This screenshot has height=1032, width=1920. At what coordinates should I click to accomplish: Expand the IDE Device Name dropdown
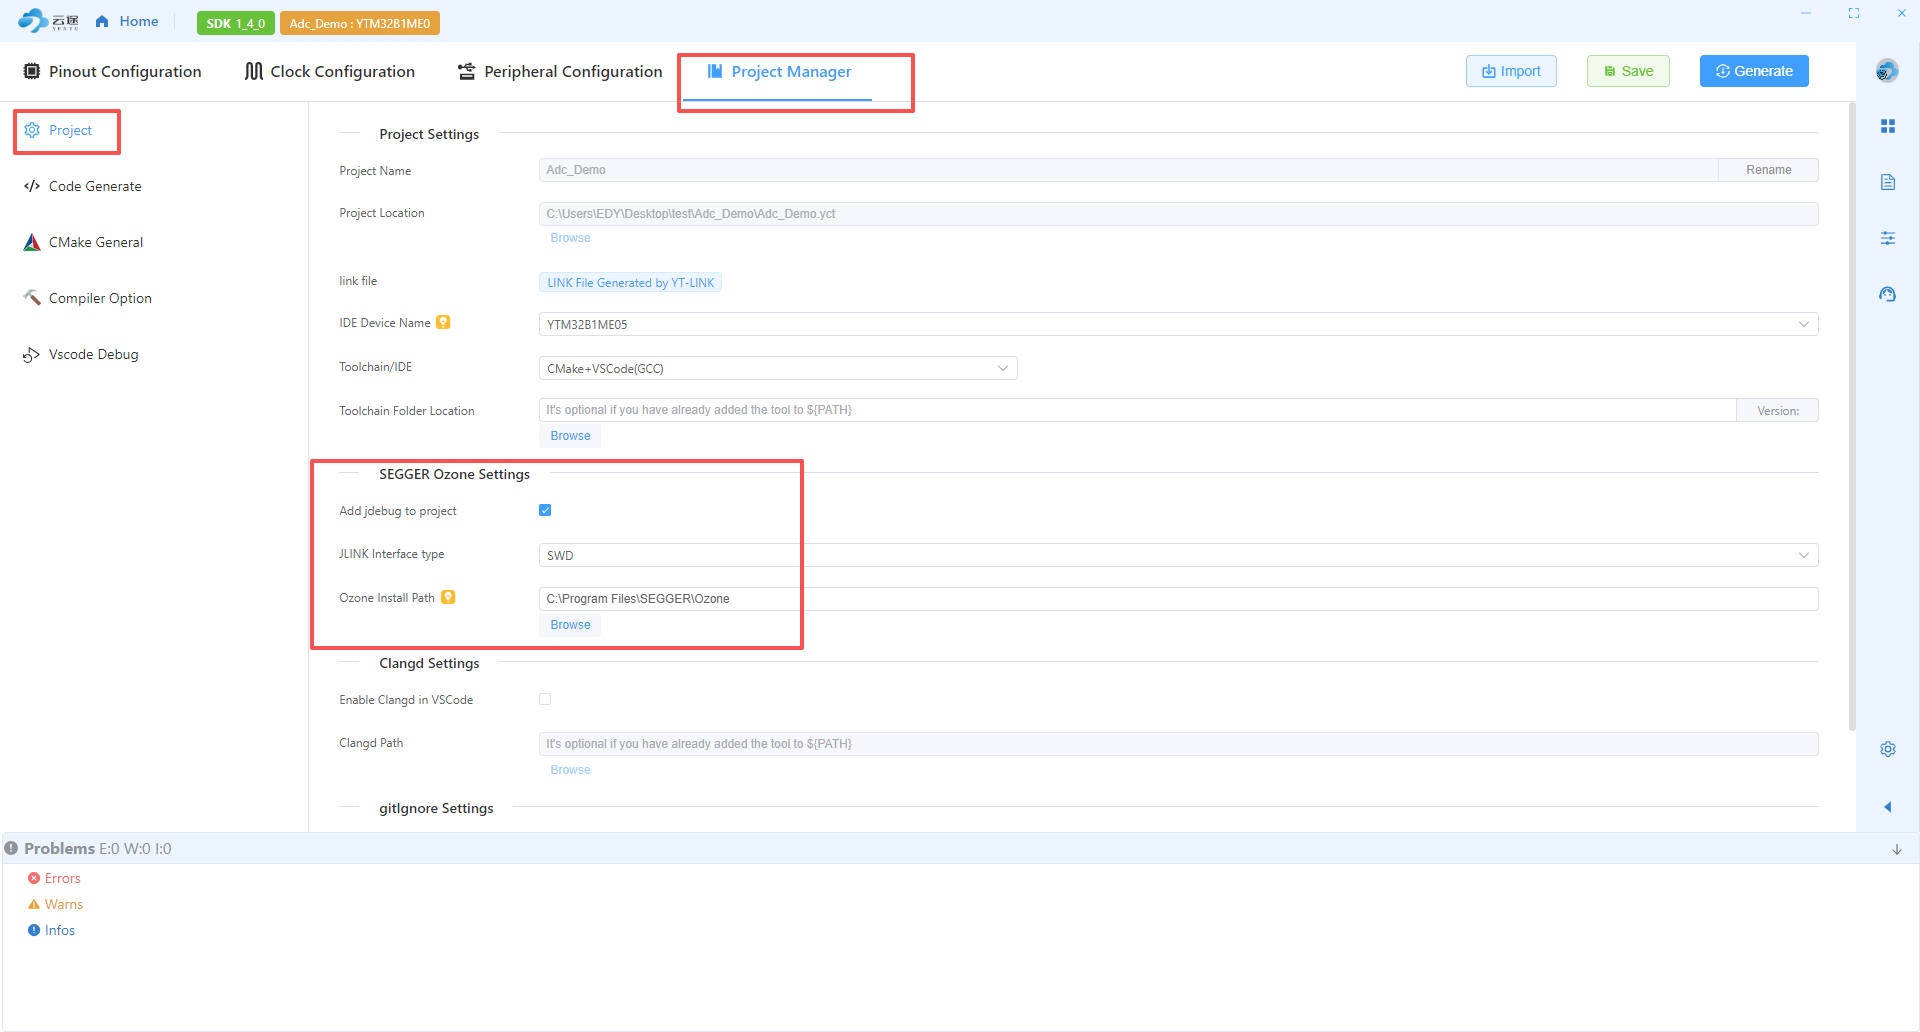(1177, 324)
